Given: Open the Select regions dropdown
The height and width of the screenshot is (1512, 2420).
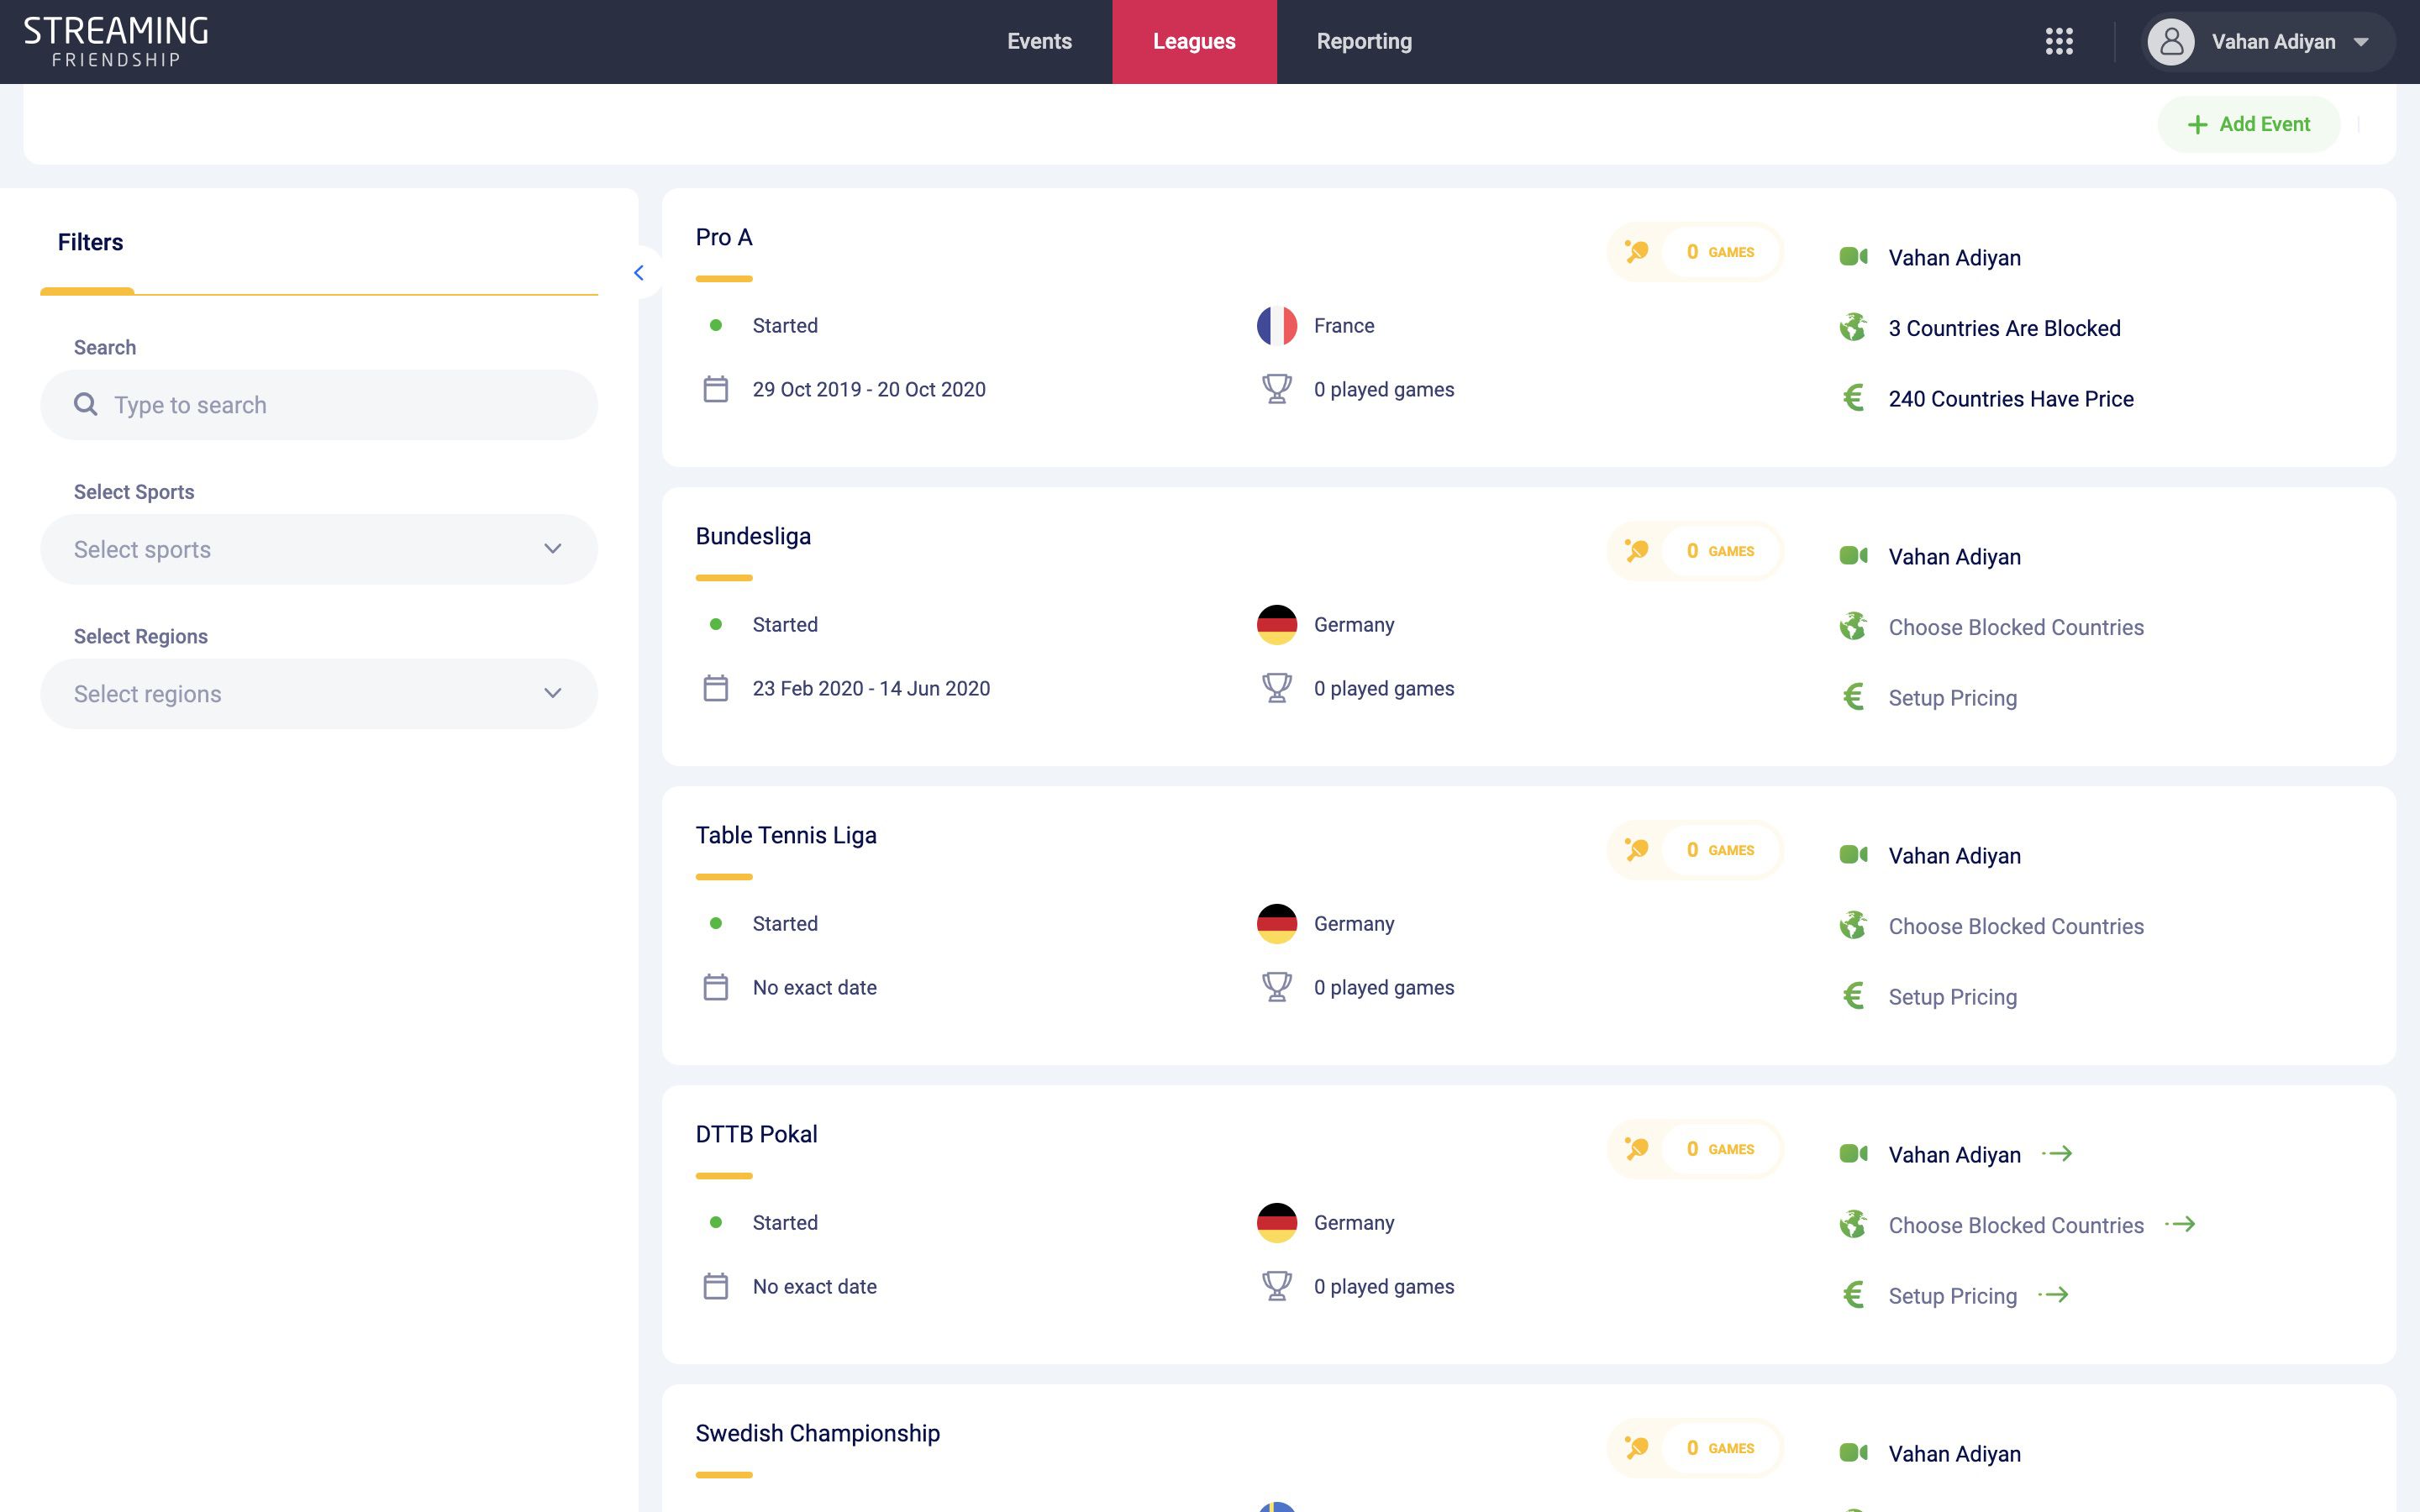Looking at the screenshot, I should coord(319,694).
